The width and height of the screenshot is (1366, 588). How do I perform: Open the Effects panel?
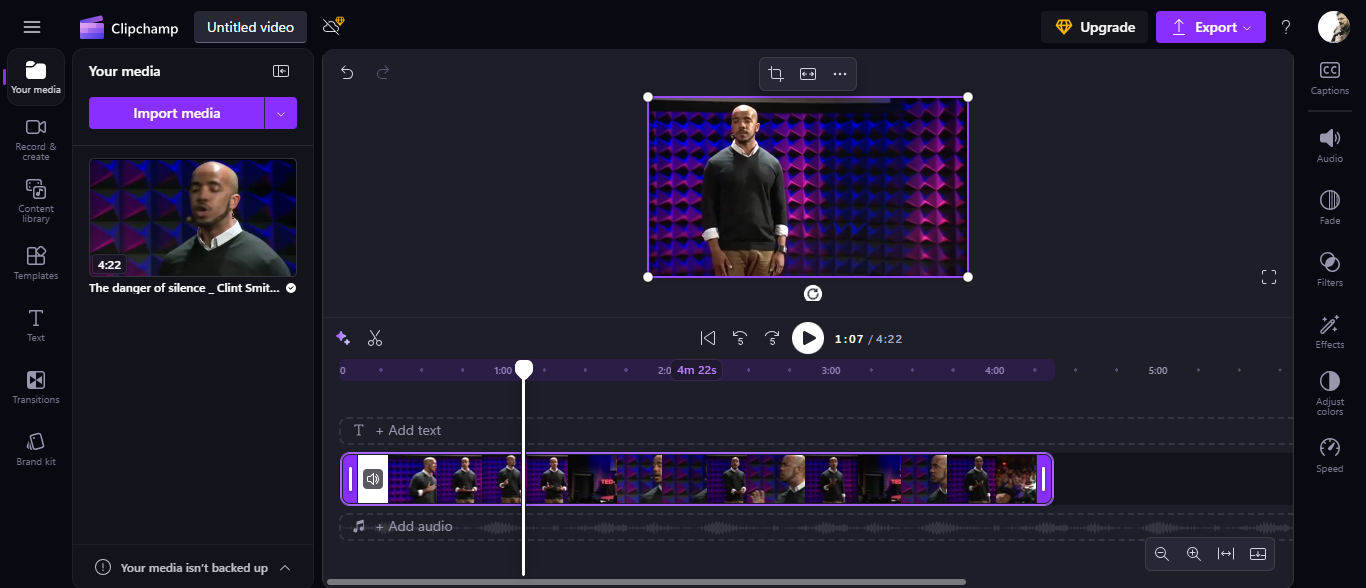coord(1329,330)
